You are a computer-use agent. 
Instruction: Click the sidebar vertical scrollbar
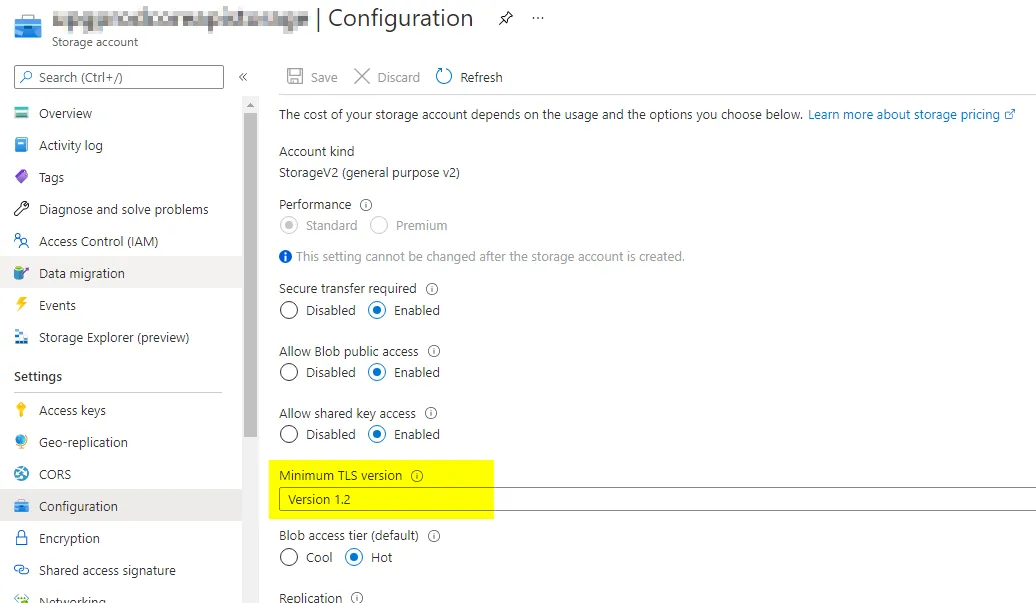(x=250, y=270)
